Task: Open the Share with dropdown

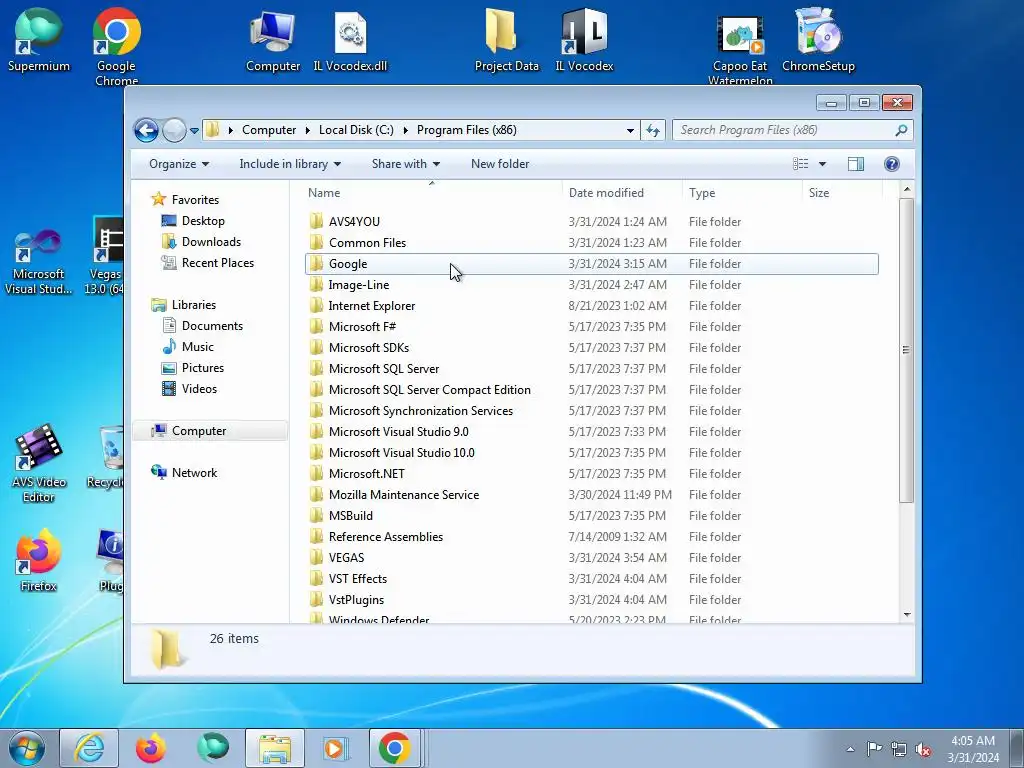Action: pos(406,164)
